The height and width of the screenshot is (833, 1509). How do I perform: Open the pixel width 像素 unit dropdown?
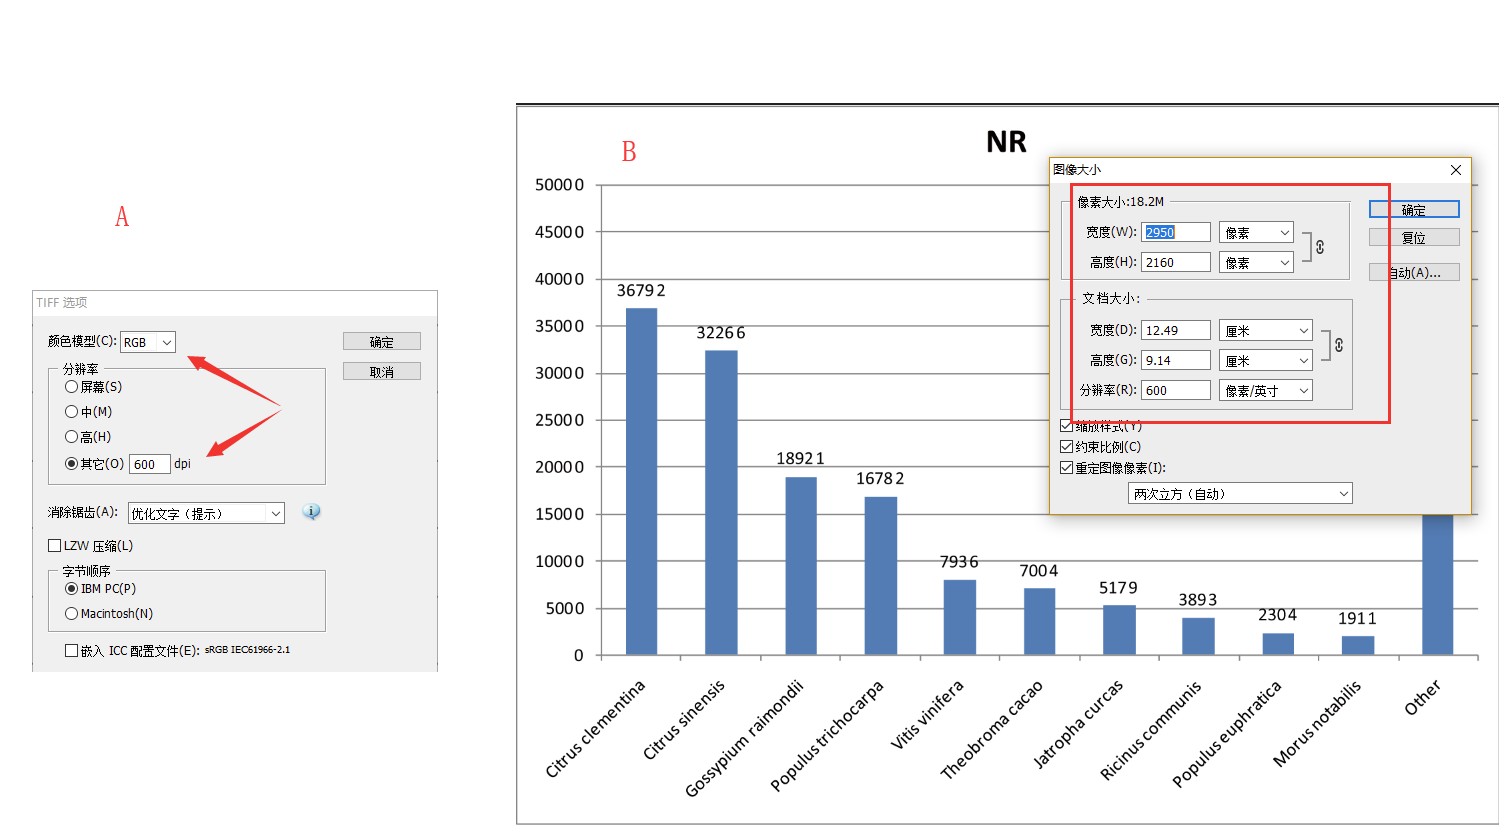click(1257, 233)
